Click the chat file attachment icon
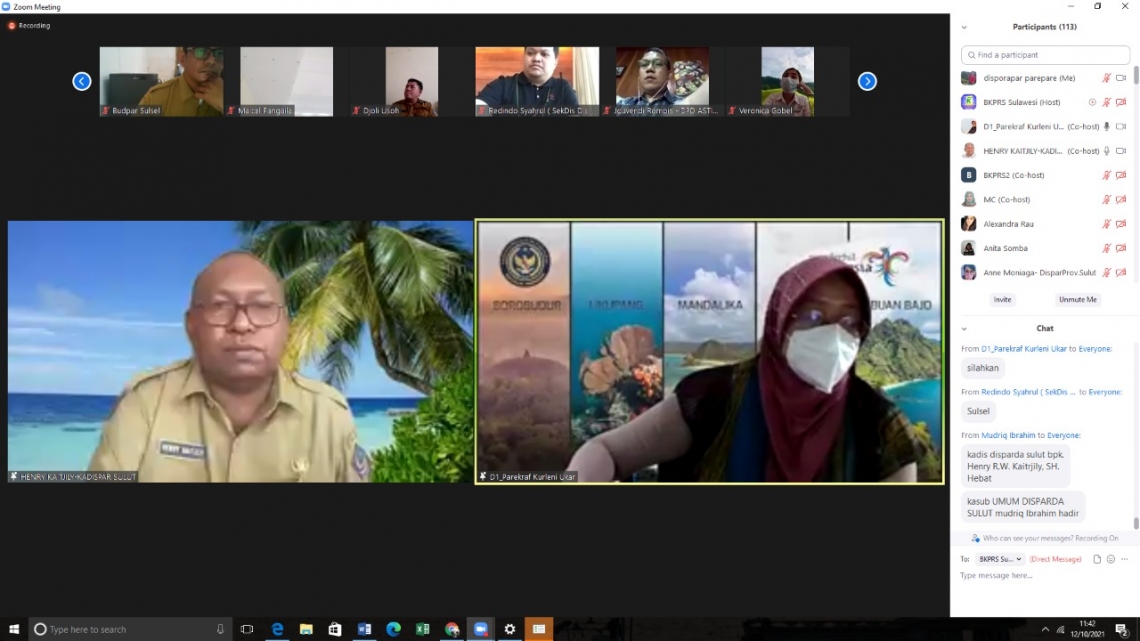 pyautogui.click(x=1096, y=559)
